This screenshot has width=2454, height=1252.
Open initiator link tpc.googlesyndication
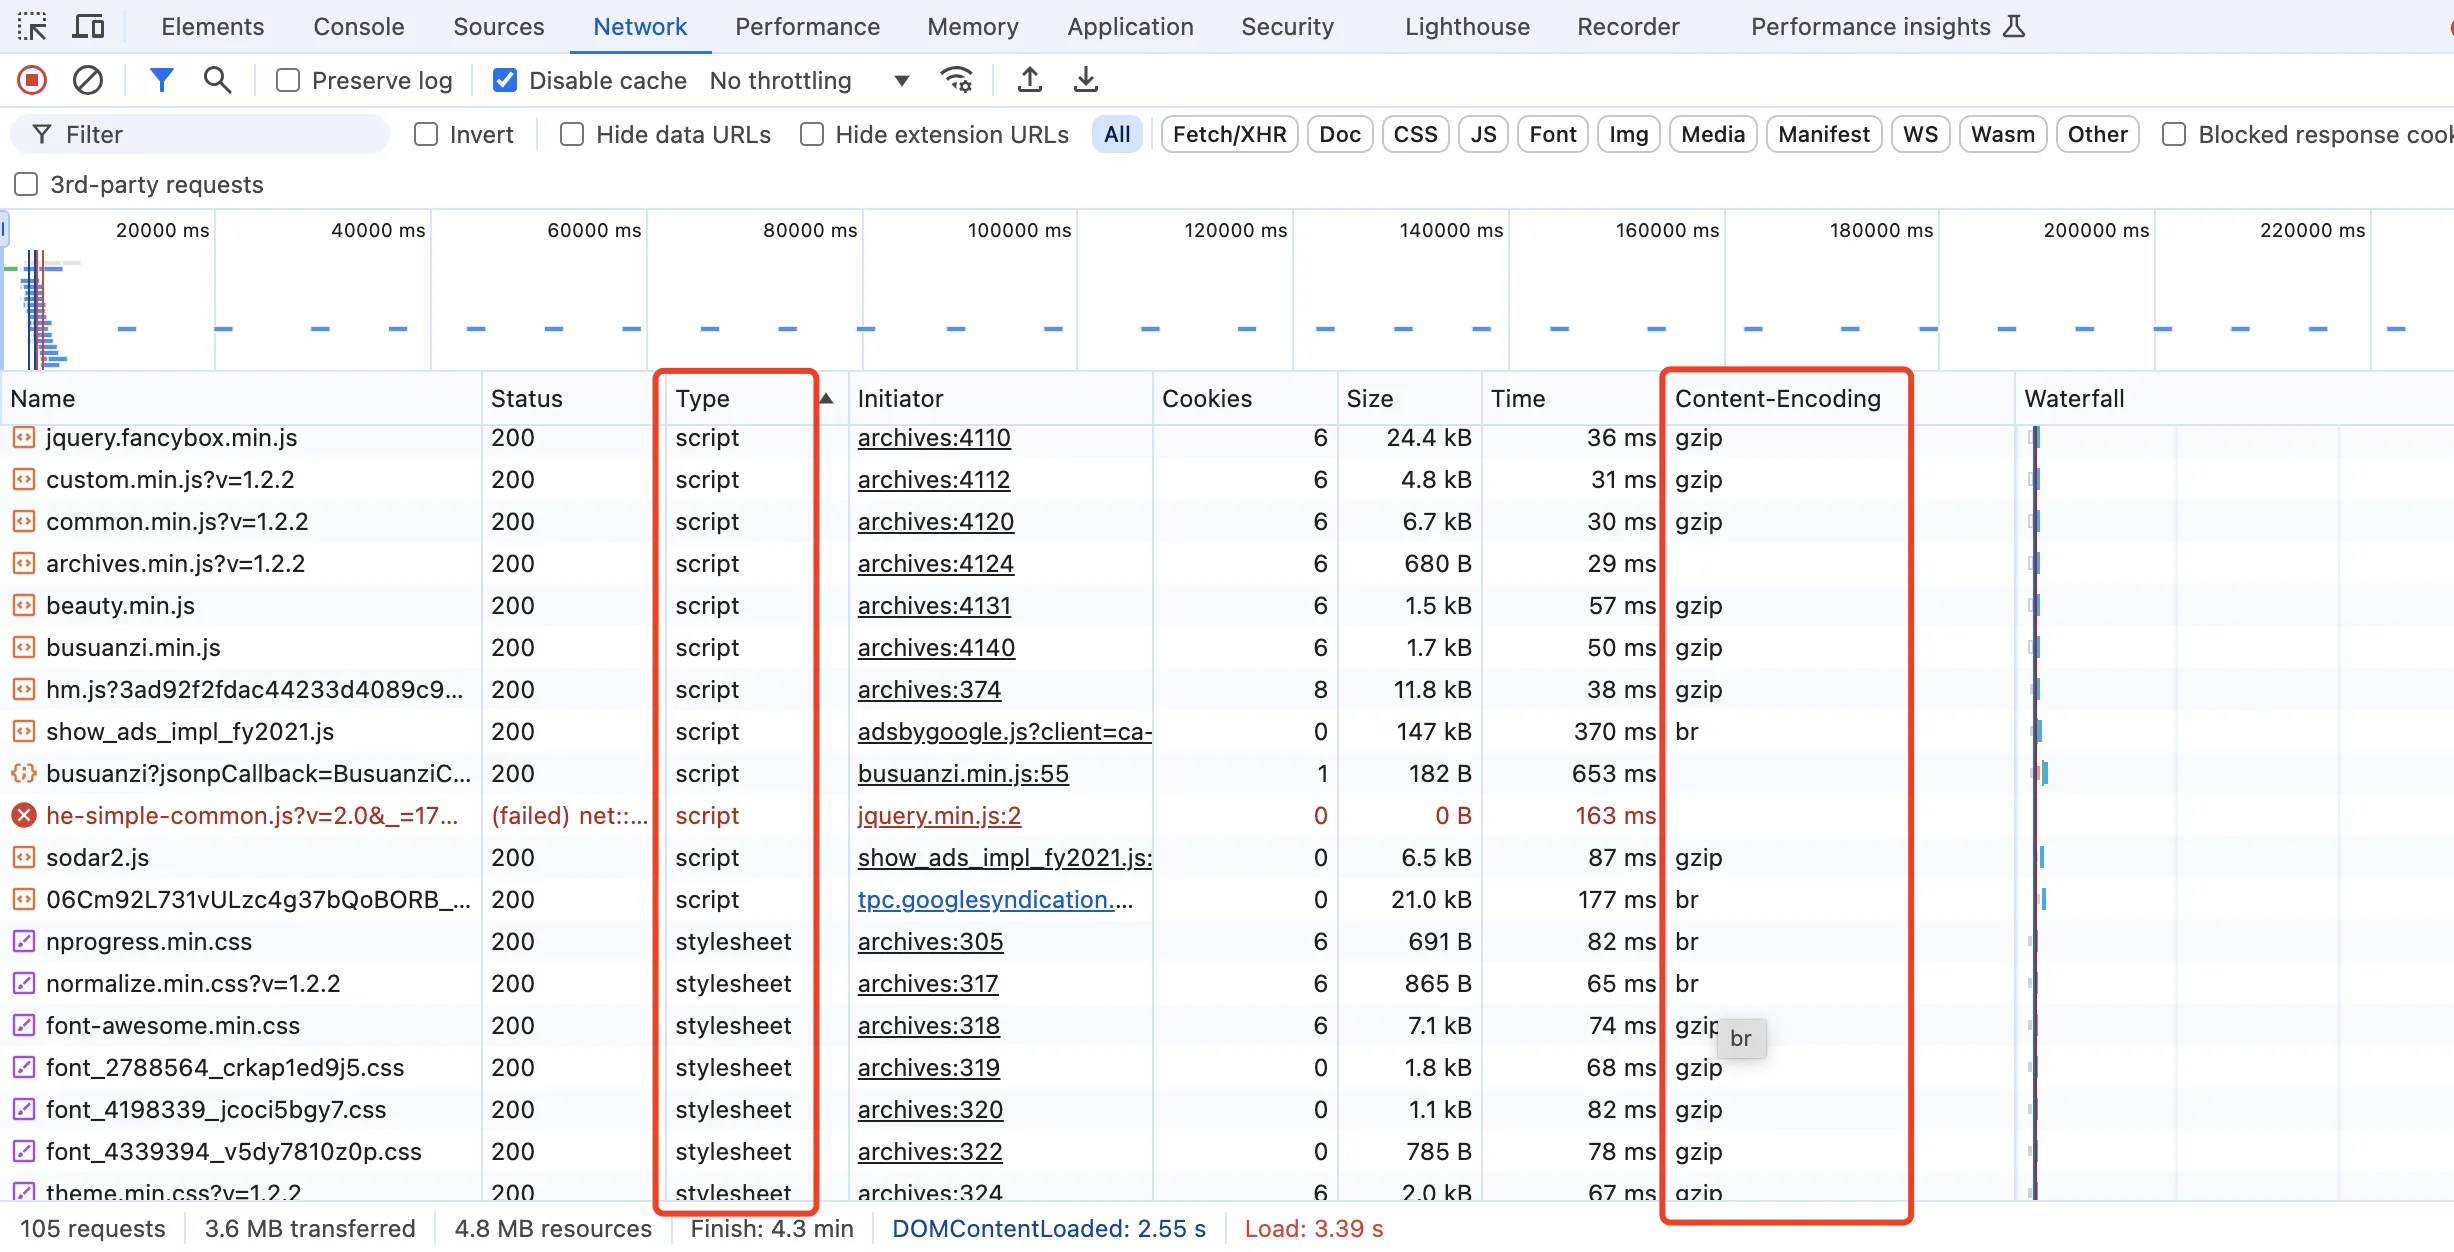[995, 900]
